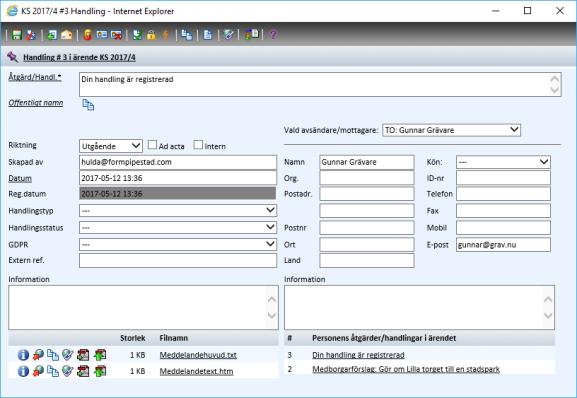Click the two-documents copy icon in toolbar
The height and width of the screenshot is (398, 577).
point(187,35)
